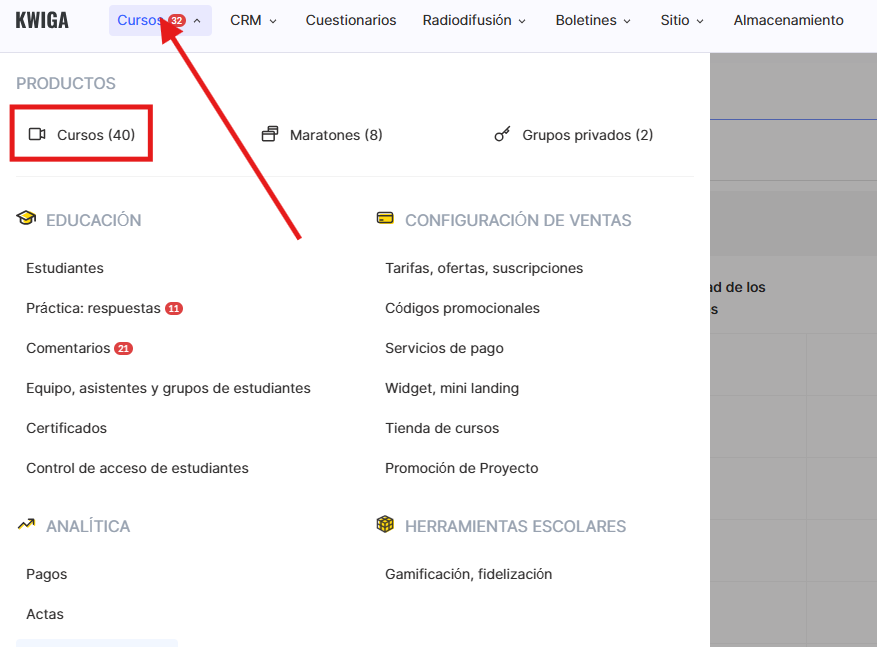Click the Analítica trend chart icon

[x=26, y=525]
